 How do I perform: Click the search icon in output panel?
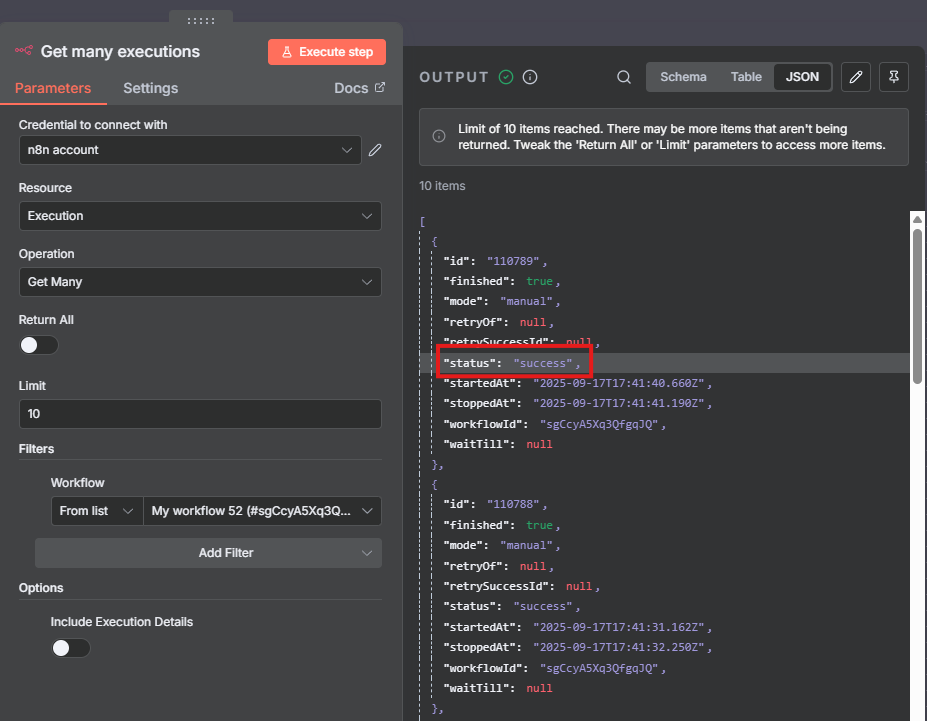coord(624,77)
